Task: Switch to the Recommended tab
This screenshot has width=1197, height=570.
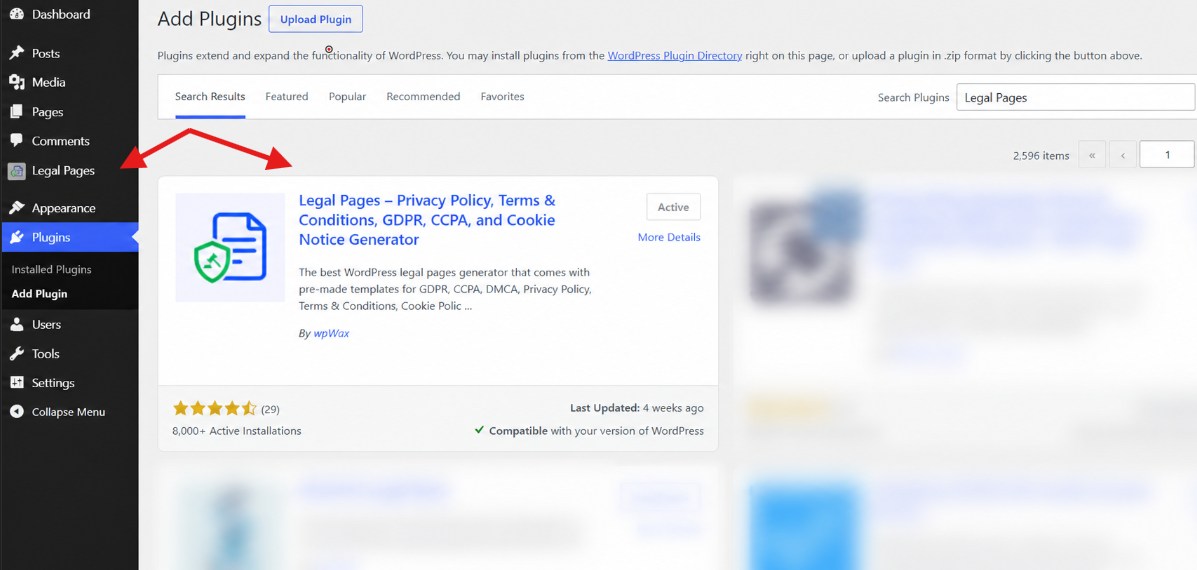Action: 423,97
